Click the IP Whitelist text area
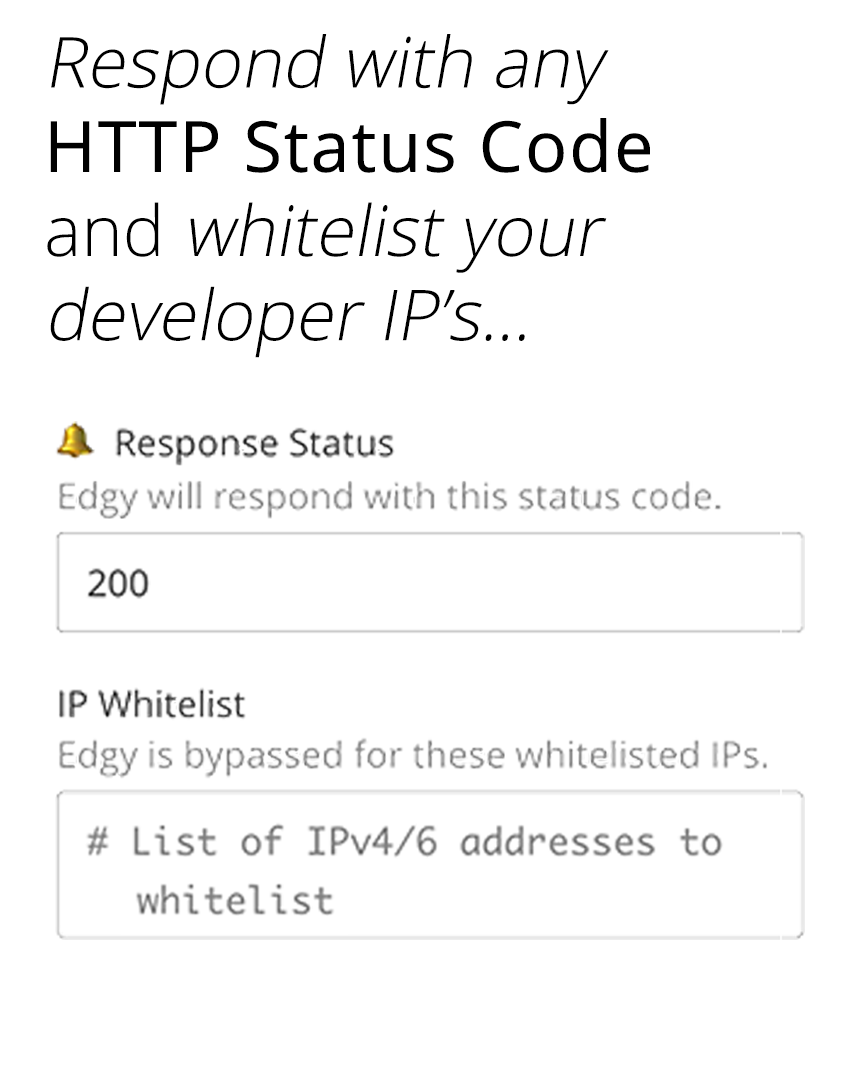This screenshot has height=1080, width=859. point(430,865)
